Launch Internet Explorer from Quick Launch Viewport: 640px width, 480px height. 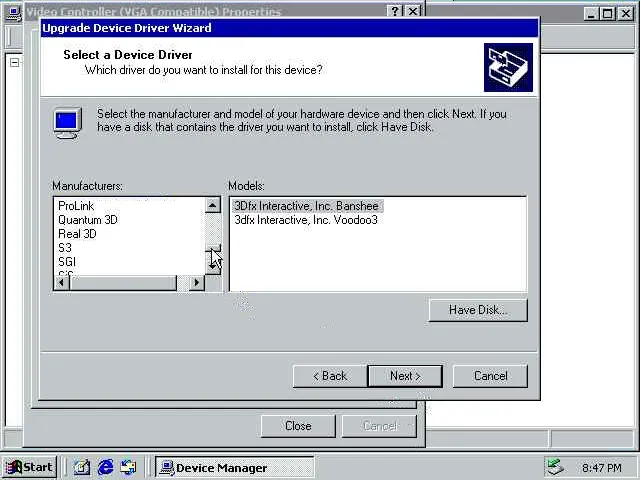[106, 467]
